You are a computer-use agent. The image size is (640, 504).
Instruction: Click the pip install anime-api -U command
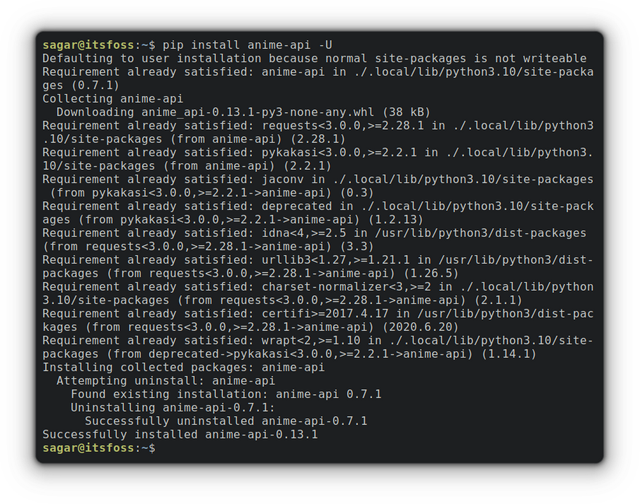click(x=247, y=45)
